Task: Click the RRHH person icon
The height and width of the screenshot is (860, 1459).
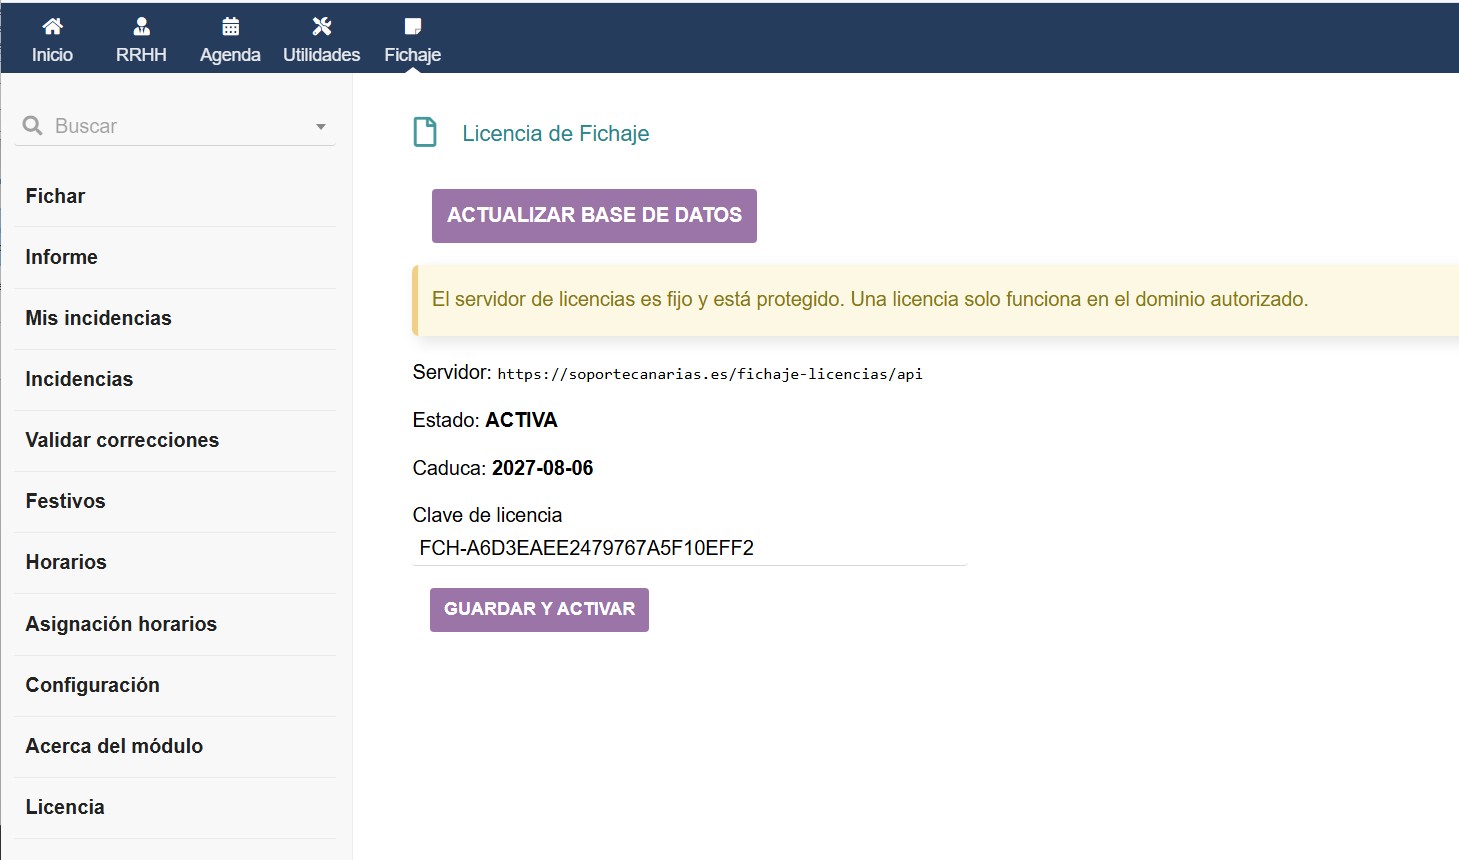Action: (141, 26)
